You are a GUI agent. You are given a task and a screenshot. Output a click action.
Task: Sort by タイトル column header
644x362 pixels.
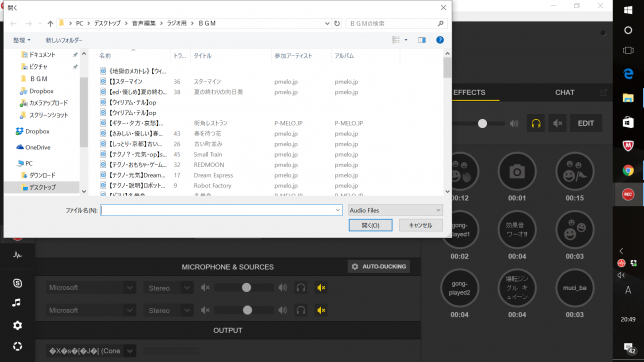coord(230,55)
